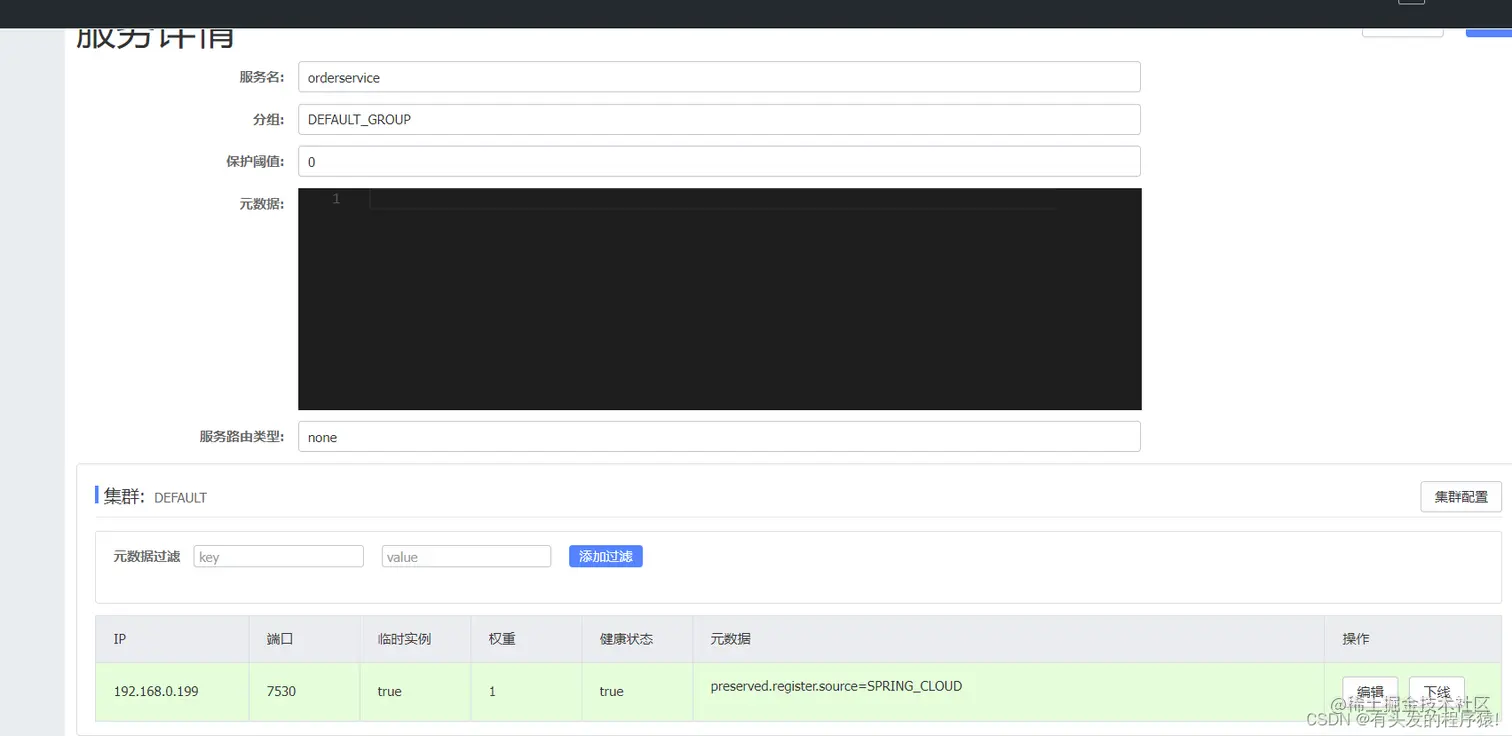Click the 权重 column header

click(x=526, y=639)
